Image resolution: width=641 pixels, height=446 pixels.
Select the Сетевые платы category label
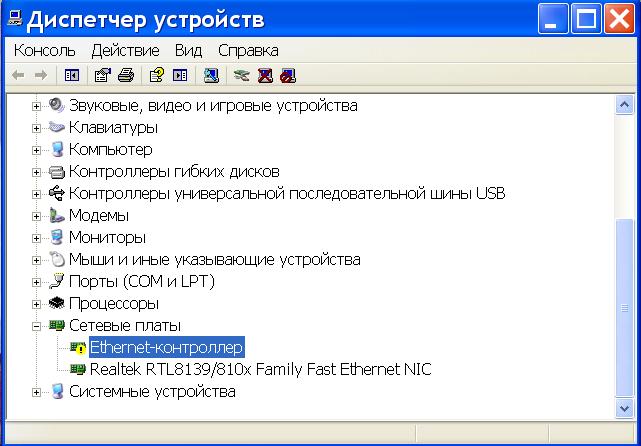(125, 325)
